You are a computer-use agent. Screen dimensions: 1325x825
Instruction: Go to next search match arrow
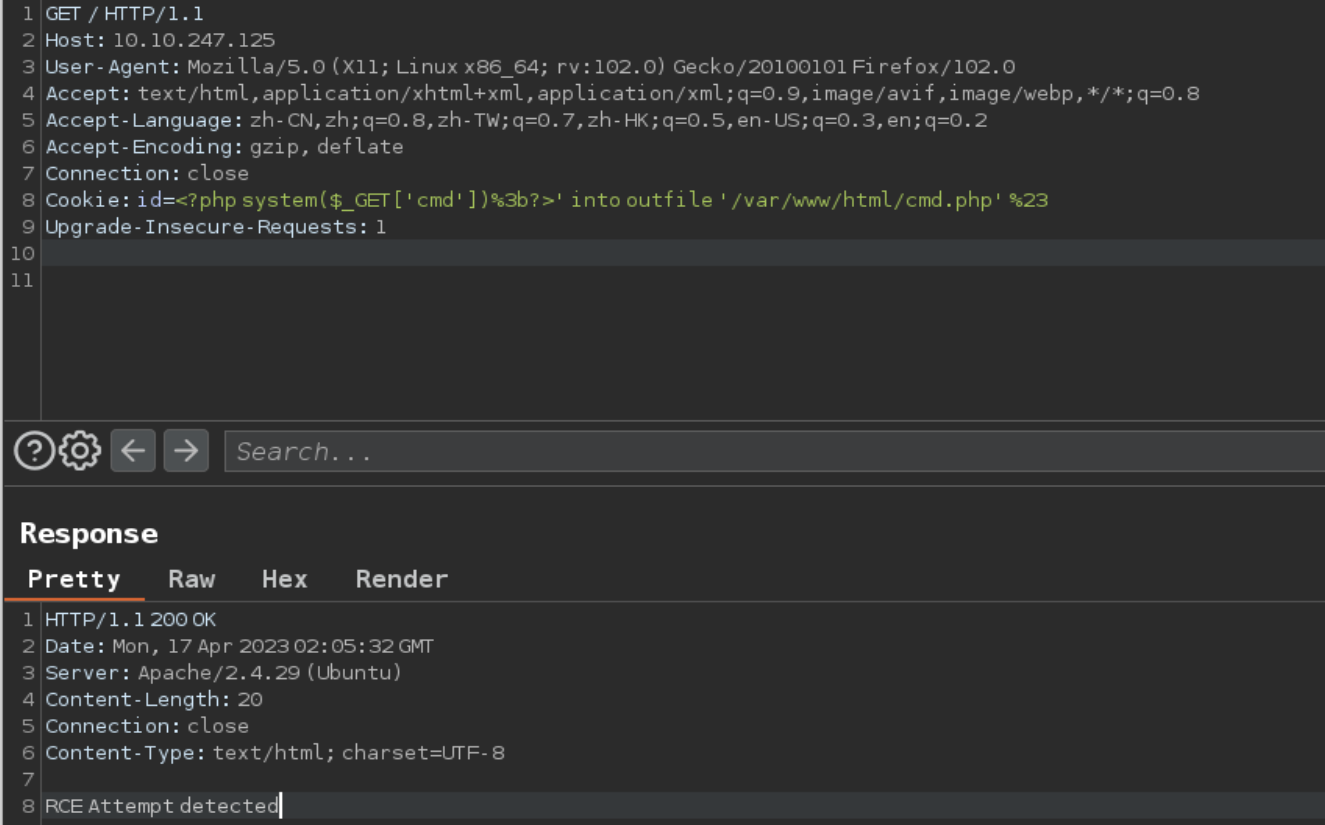click(x=186, y=451)
